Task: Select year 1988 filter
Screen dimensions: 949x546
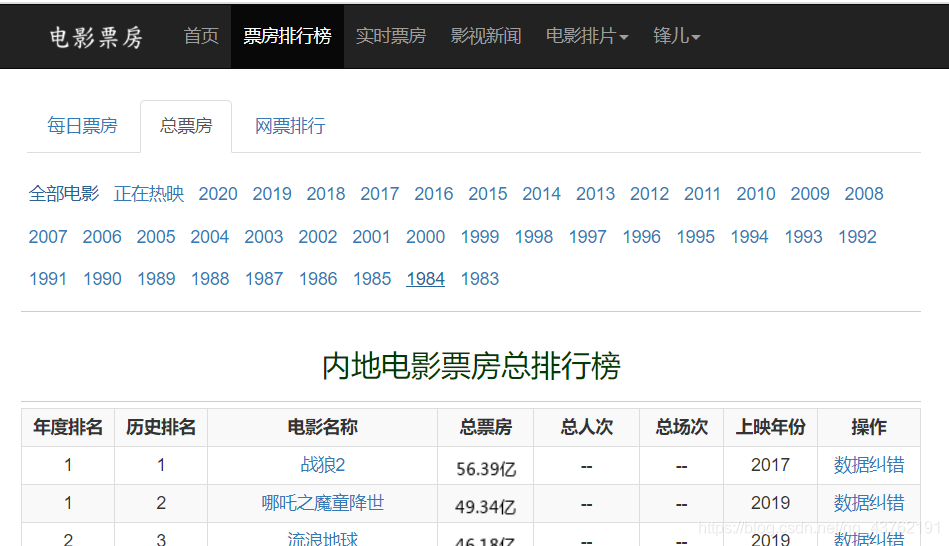Action: (209, 279)
